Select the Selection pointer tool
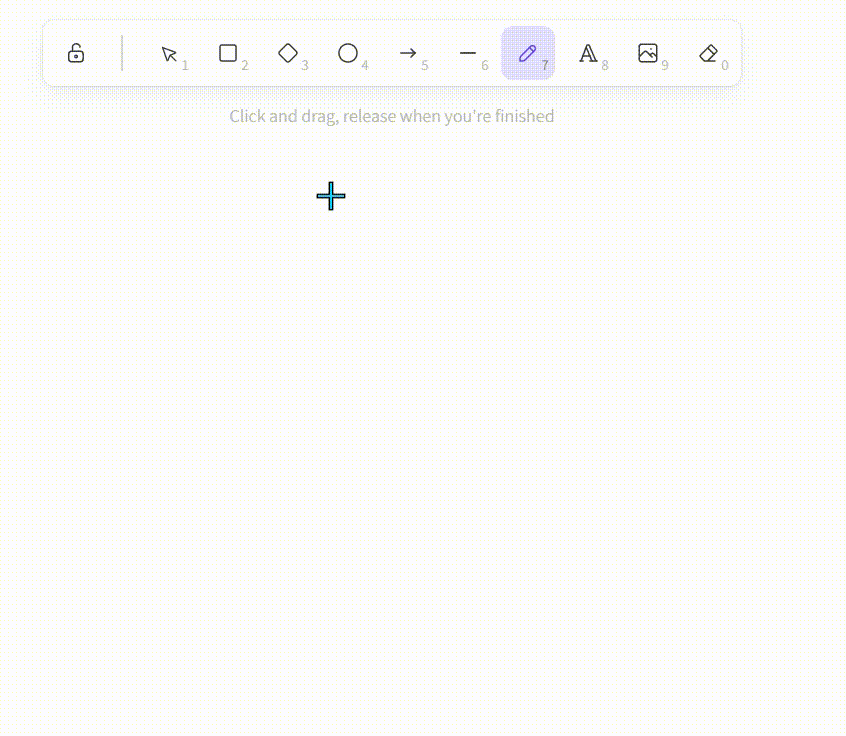Screen dimensions: 846x736 168,53
